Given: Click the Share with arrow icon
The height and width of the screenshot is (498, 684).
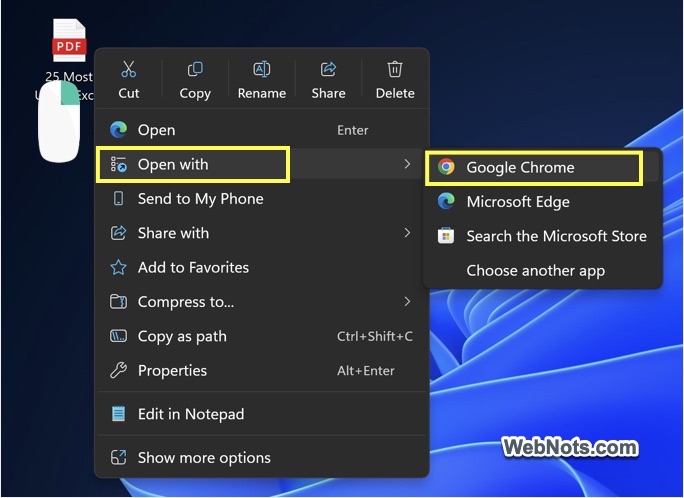Looking at the screenshot, I should click(118, 233).
